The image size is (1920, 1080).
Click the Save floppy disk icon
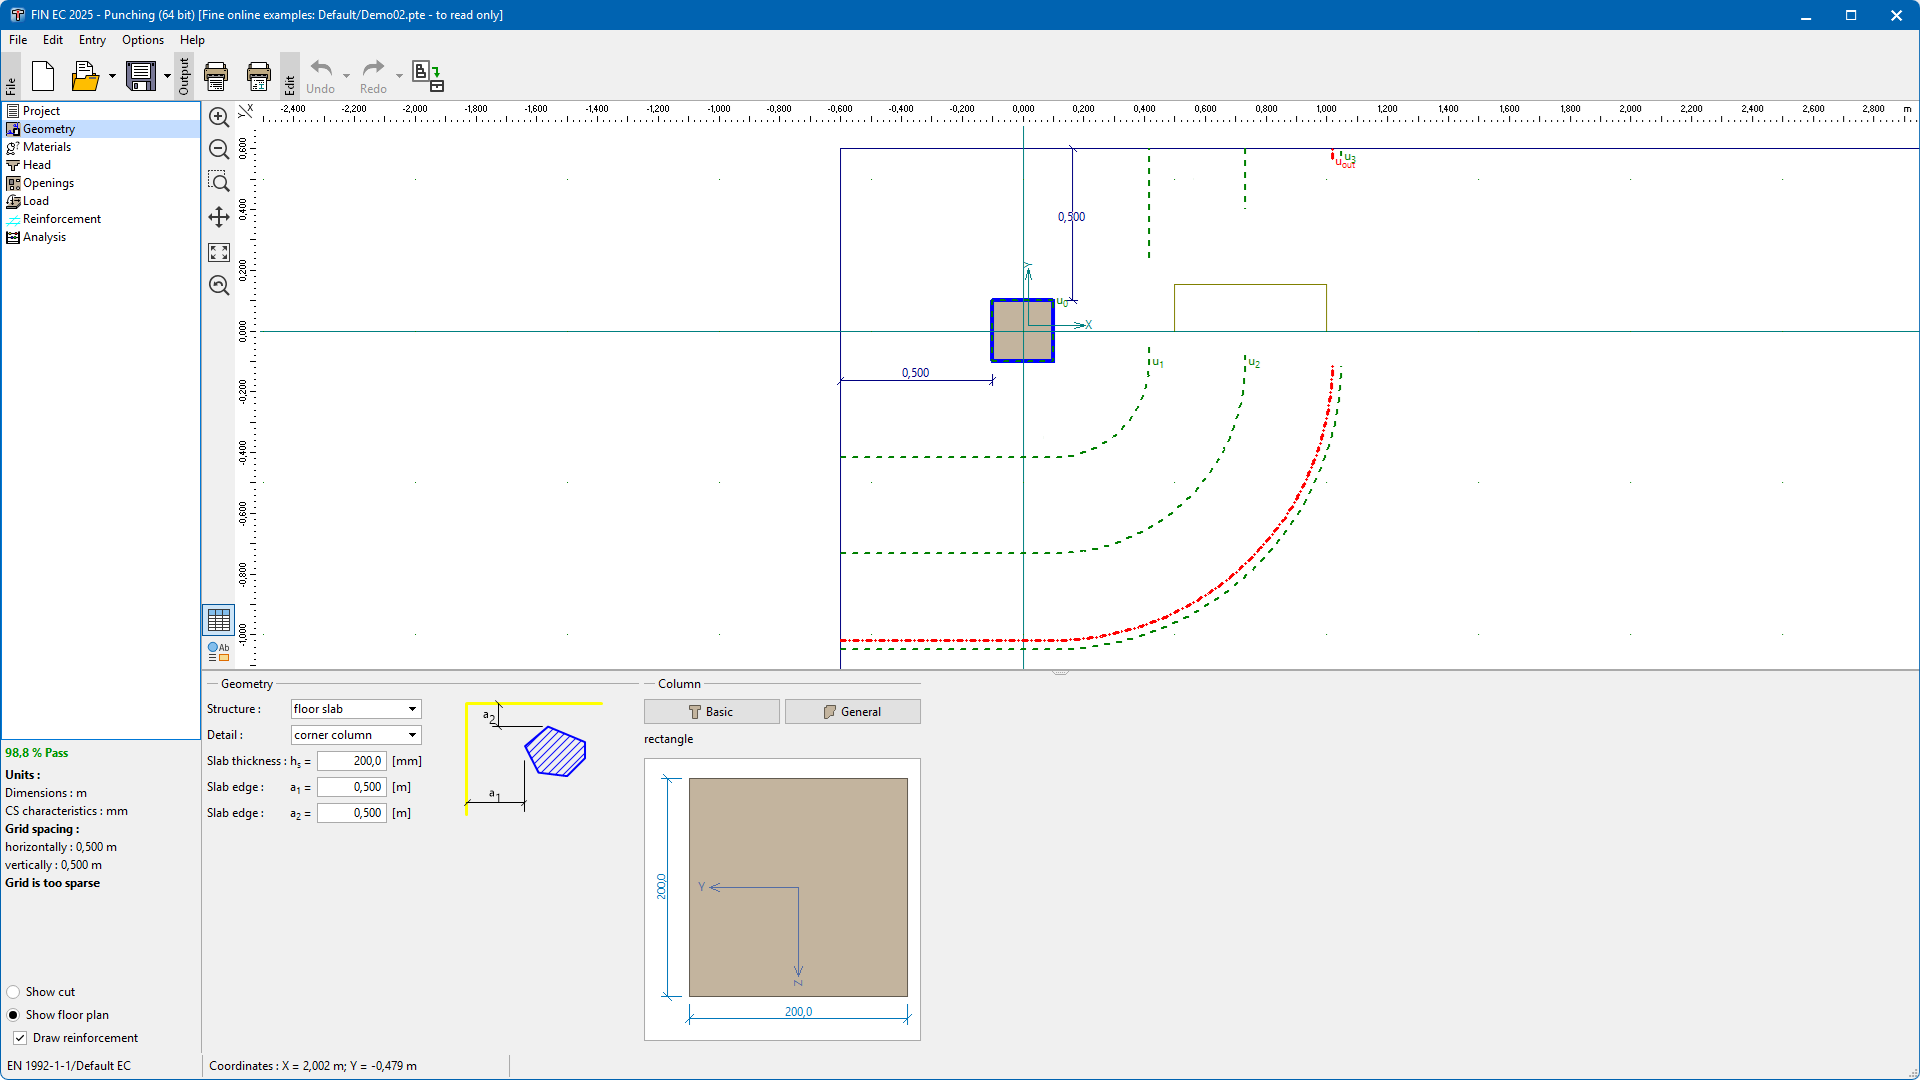141,76
